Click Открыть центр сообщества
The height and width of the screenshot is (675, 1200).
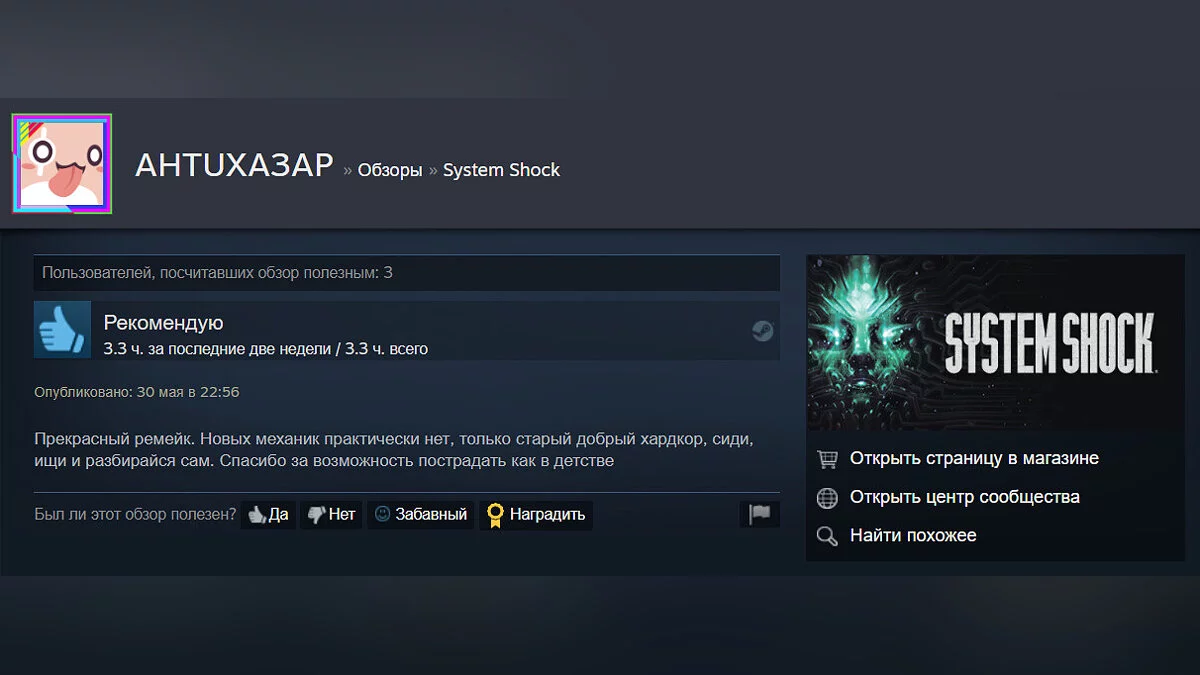click(965, 497)
